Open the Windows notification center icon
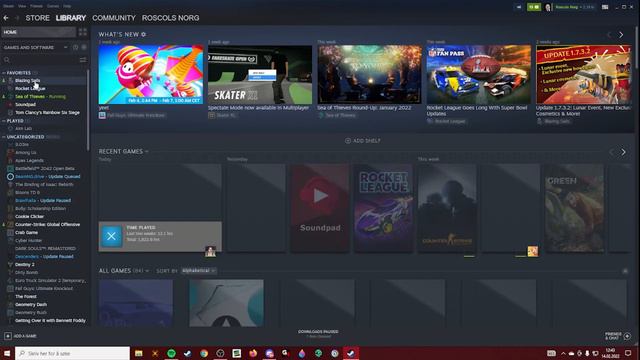This screenshot has height=360, width=640. pos(628,353)
